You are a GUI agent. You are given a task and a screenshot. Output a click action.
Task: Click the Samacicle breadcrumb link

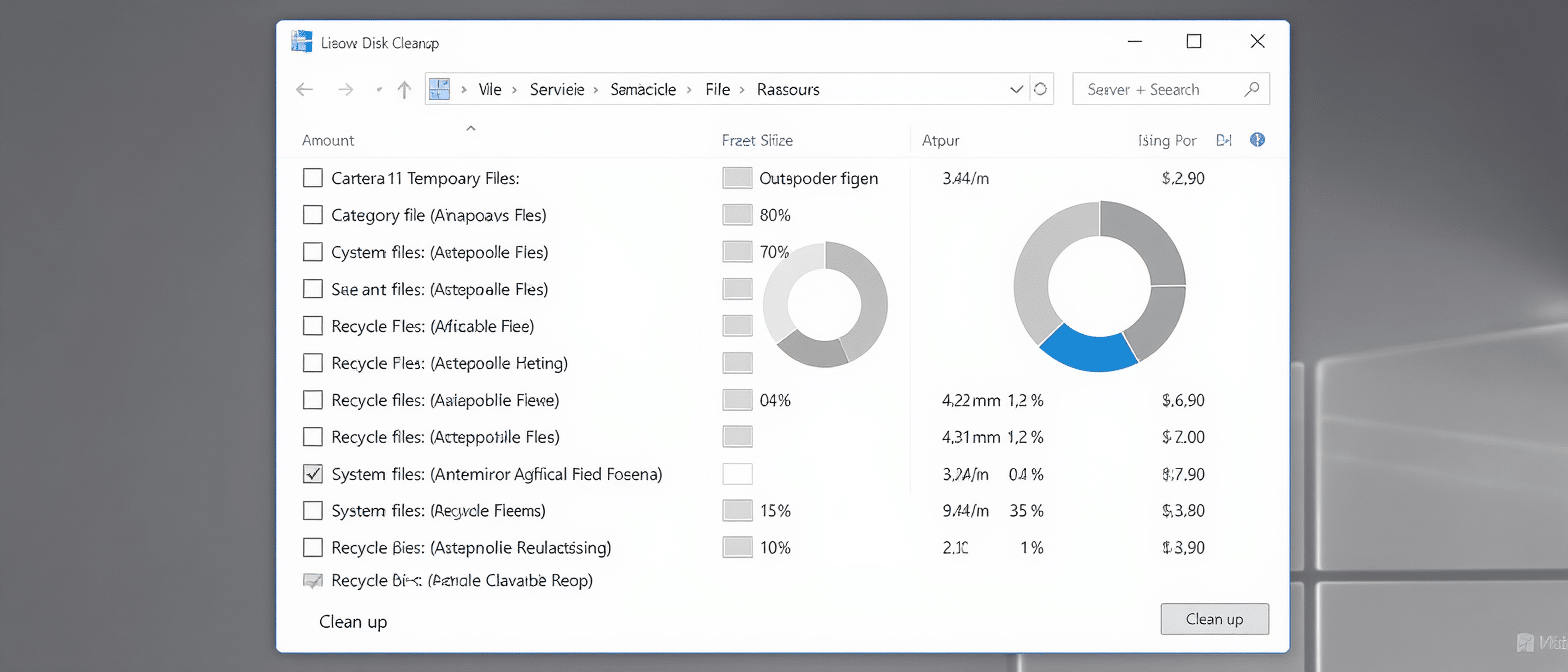(x=643, y=89)
